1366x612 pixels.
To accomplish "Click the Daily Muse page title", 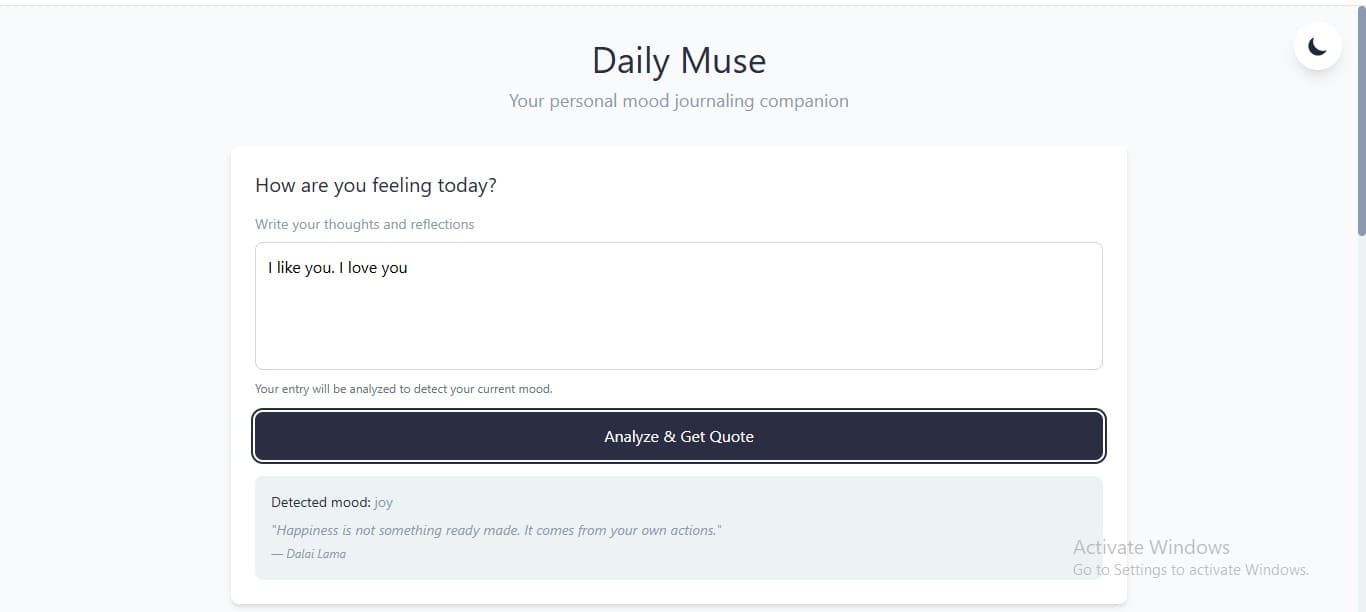I will pyautogui.click(x=678, y=60).
